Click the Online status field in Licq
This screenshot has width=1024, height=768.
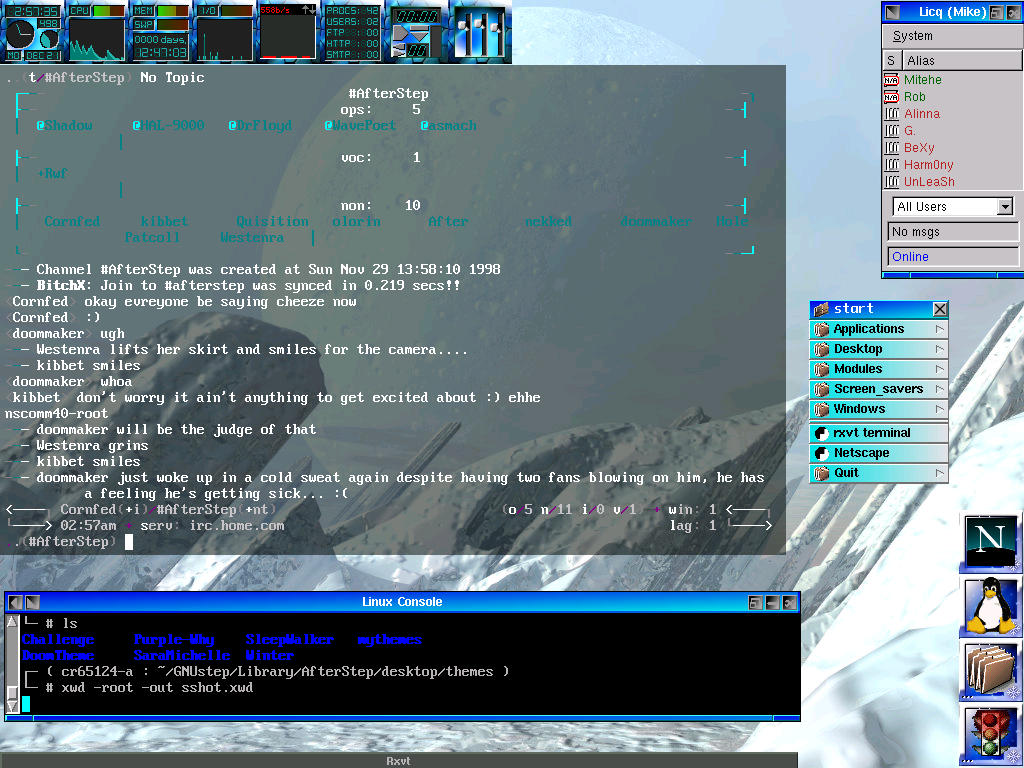pos(952,257)
